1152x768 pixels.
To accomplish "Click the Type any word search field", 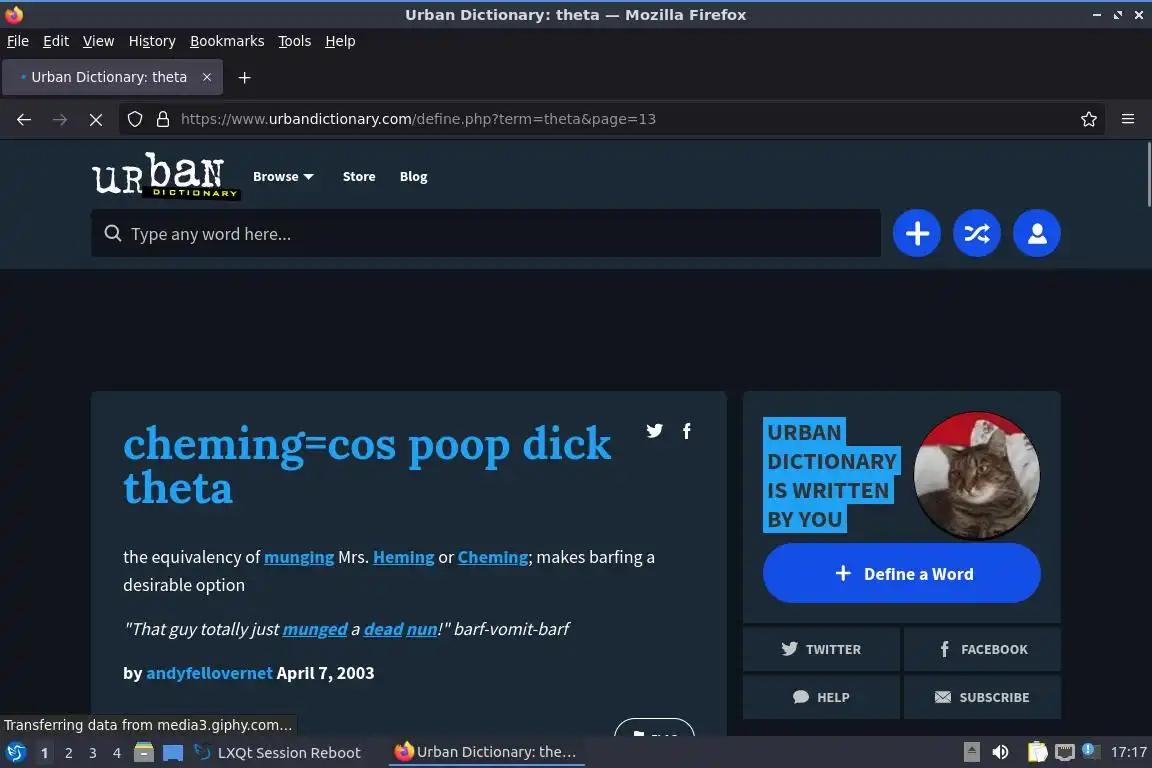I will tap(486, 234).
